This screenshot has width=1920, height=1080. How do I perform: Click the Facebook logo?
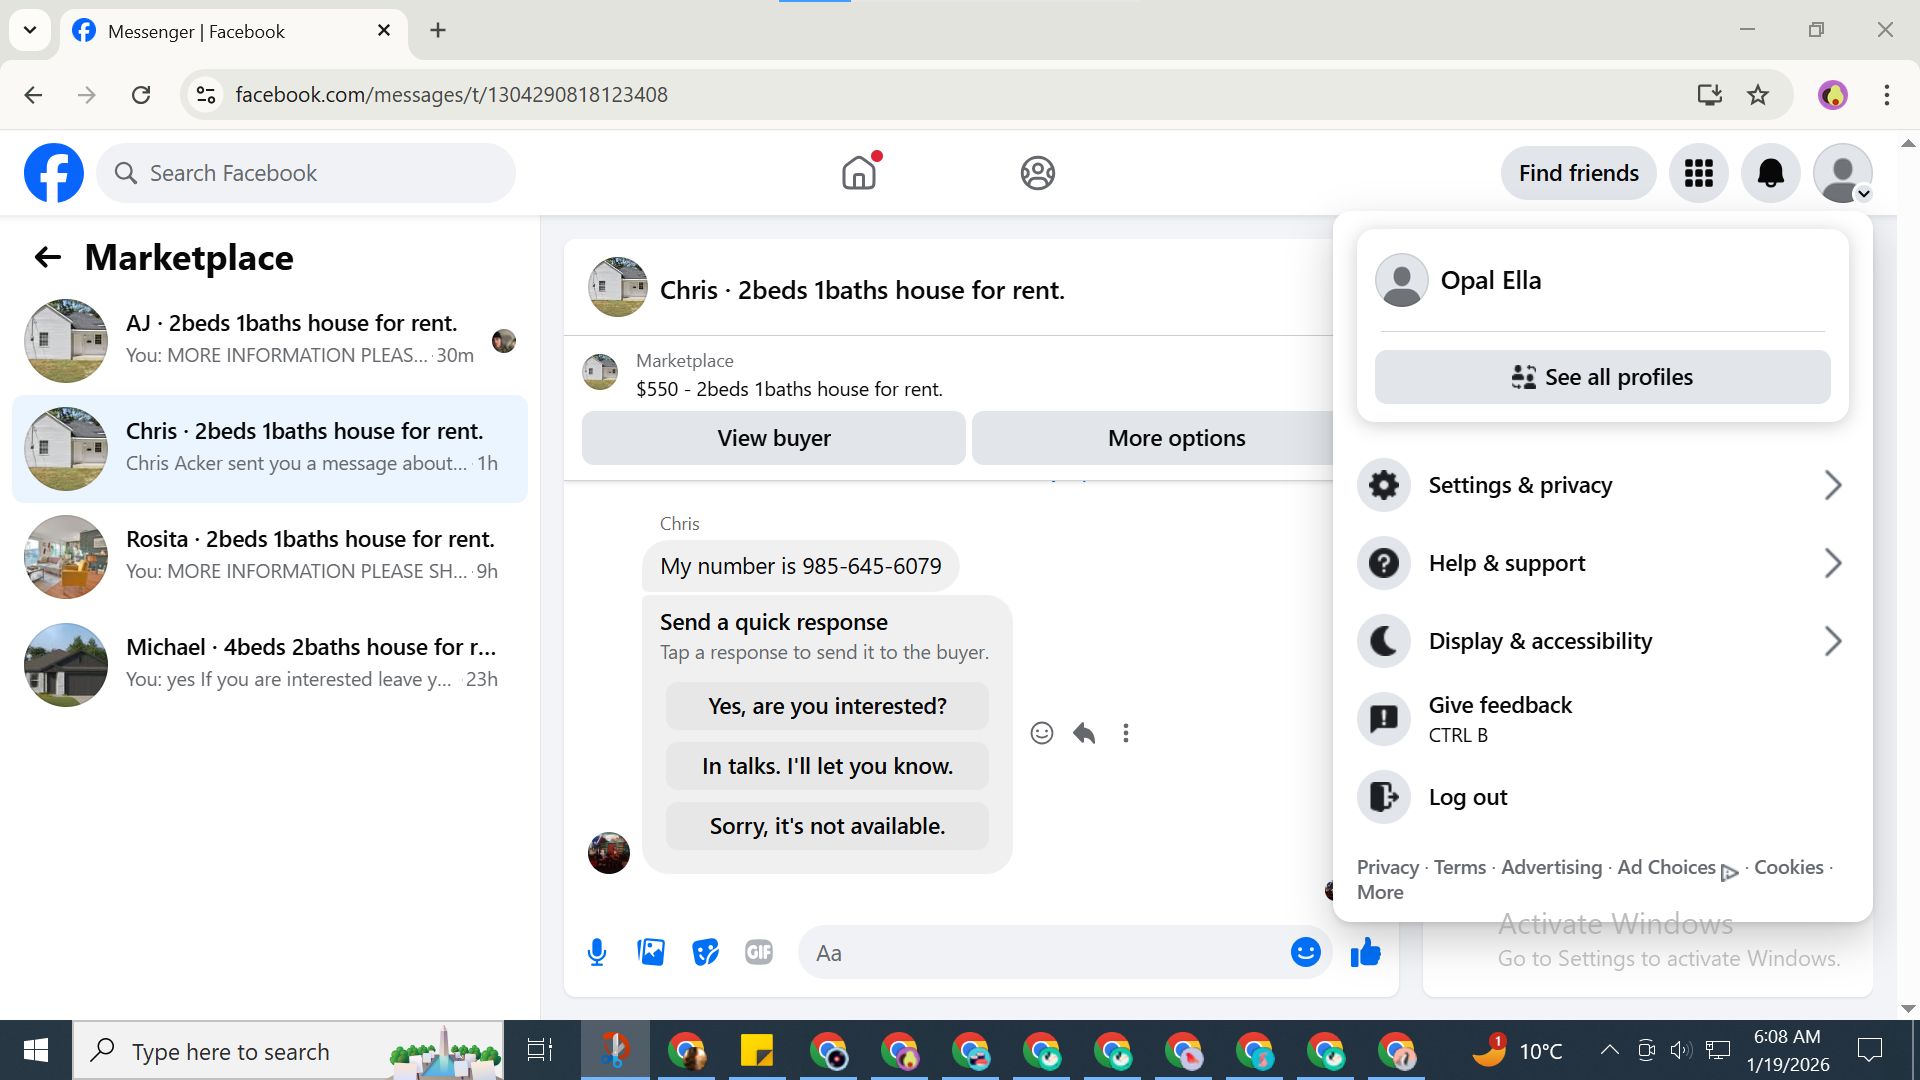[x=54, y=173]
